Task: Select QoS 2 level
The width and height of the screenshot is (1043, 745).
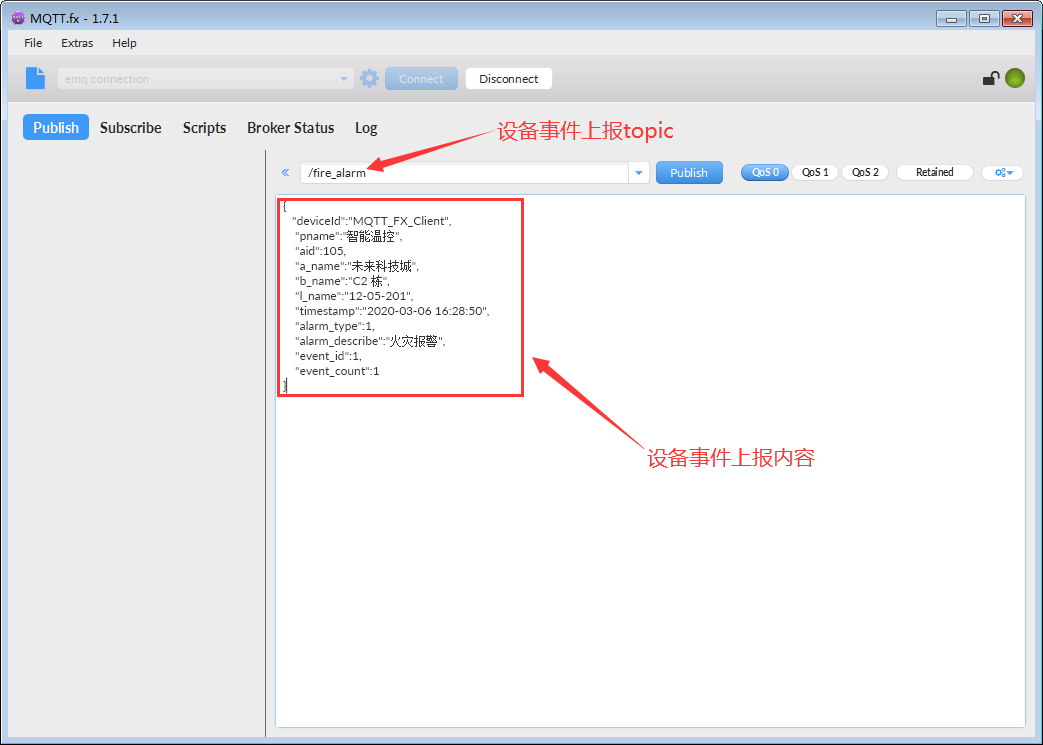Action: [x=865, y=173]
